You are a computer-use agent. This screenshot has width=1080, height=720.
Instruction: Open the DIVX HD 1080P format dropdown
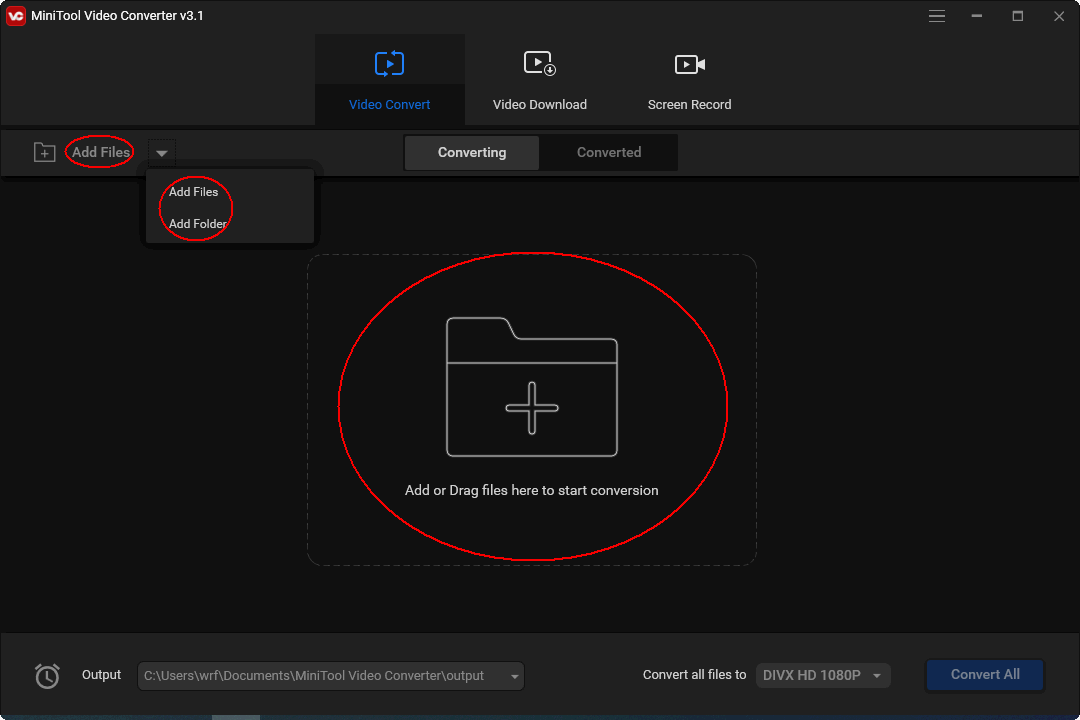(822, 675)
